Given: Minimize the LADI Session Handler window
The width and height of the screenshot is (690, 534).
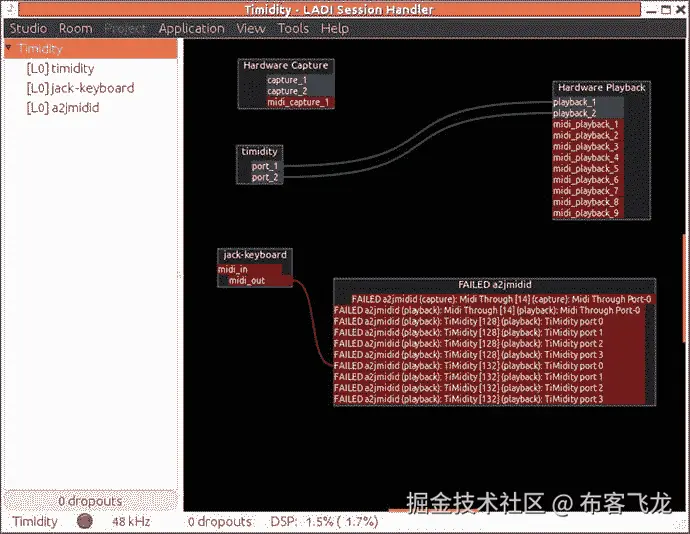Looking at the screenshot, I should point(652,10).
